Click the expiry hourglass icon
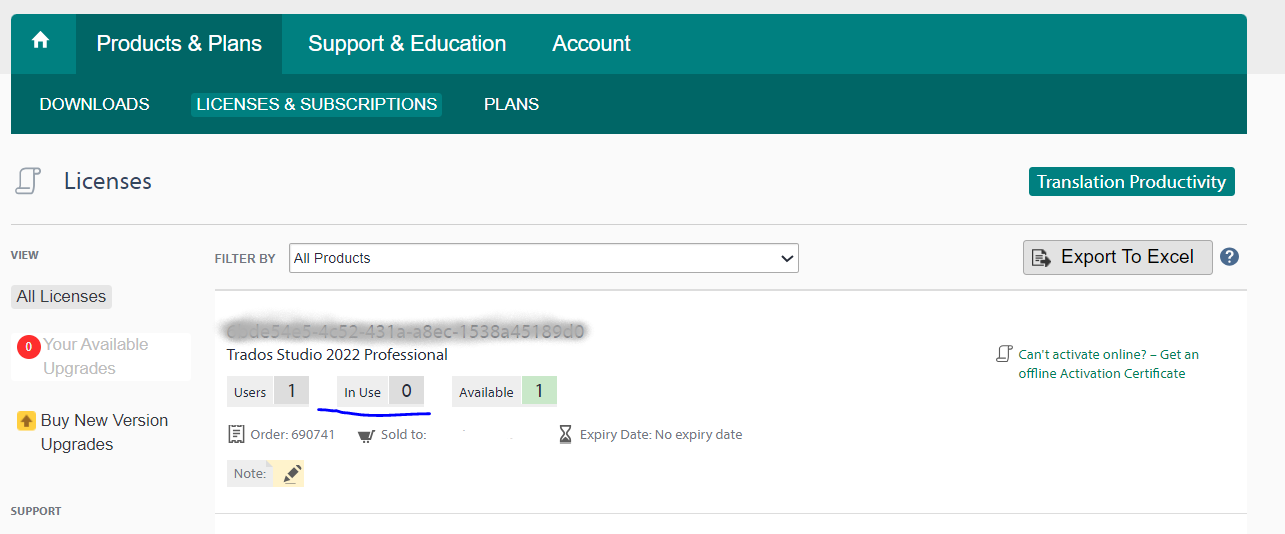This screenshot has width=1285, height=534. (565, 434)
